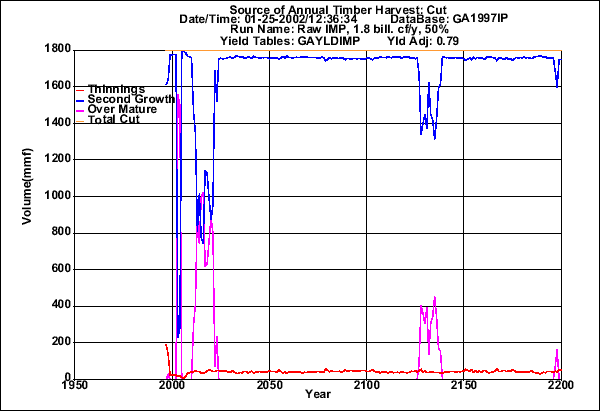
Task: Select the Second Growth legend label
Action: pos(131,100)
